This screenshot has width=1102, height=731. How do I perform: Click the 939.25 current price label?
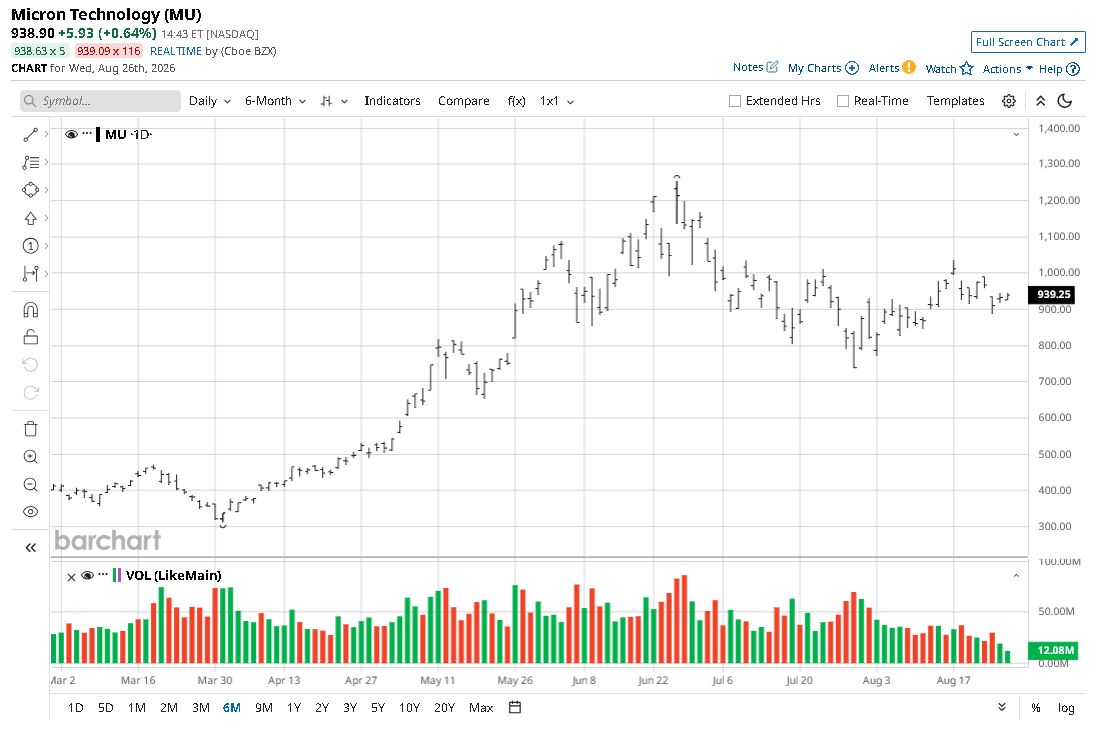(x=1052, y=295)
